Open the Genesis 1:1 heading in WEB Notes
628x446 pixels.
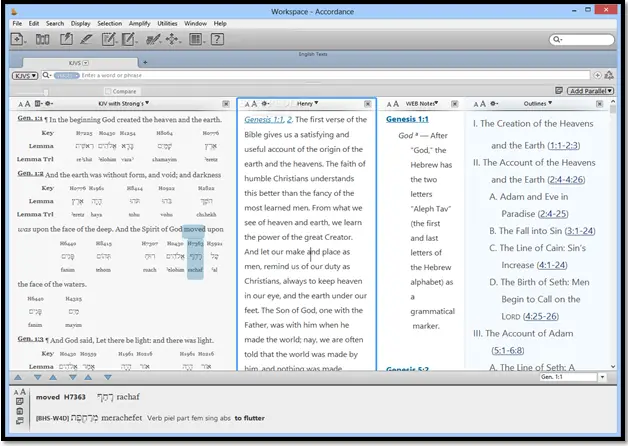click(x=407, y=119)
